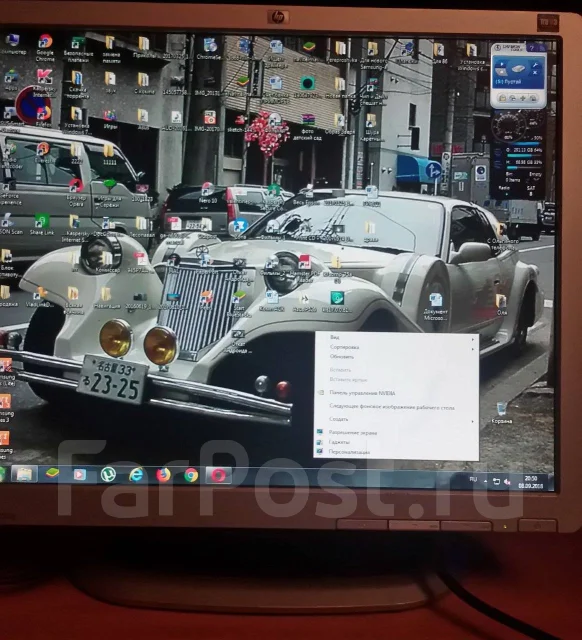Open the Корзина recycle bin icon

[502, 413]
